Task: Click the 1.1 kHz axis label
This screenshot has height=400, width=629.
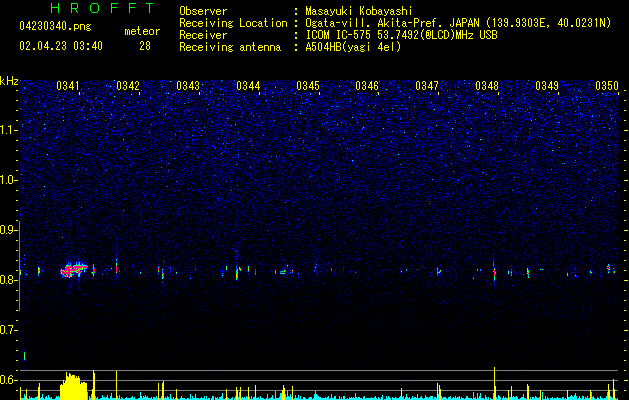Action: click(9, 130)
